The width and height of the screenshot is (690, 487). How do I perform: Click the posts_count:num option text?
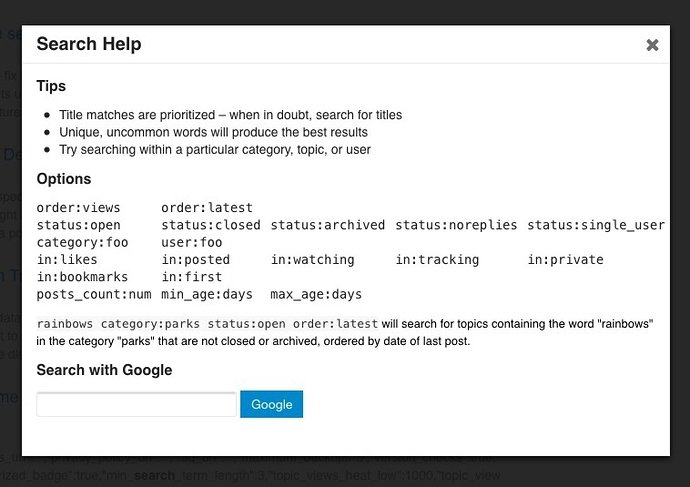coord(94,294)
